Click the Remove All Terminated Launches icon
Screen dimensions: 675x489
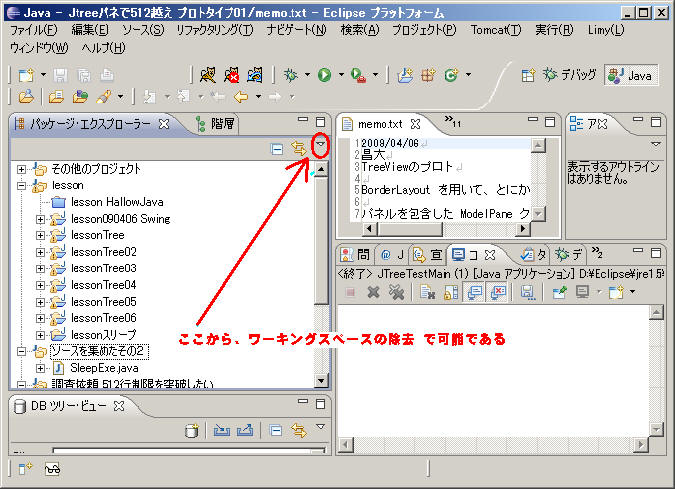click(x=396, y=293)
